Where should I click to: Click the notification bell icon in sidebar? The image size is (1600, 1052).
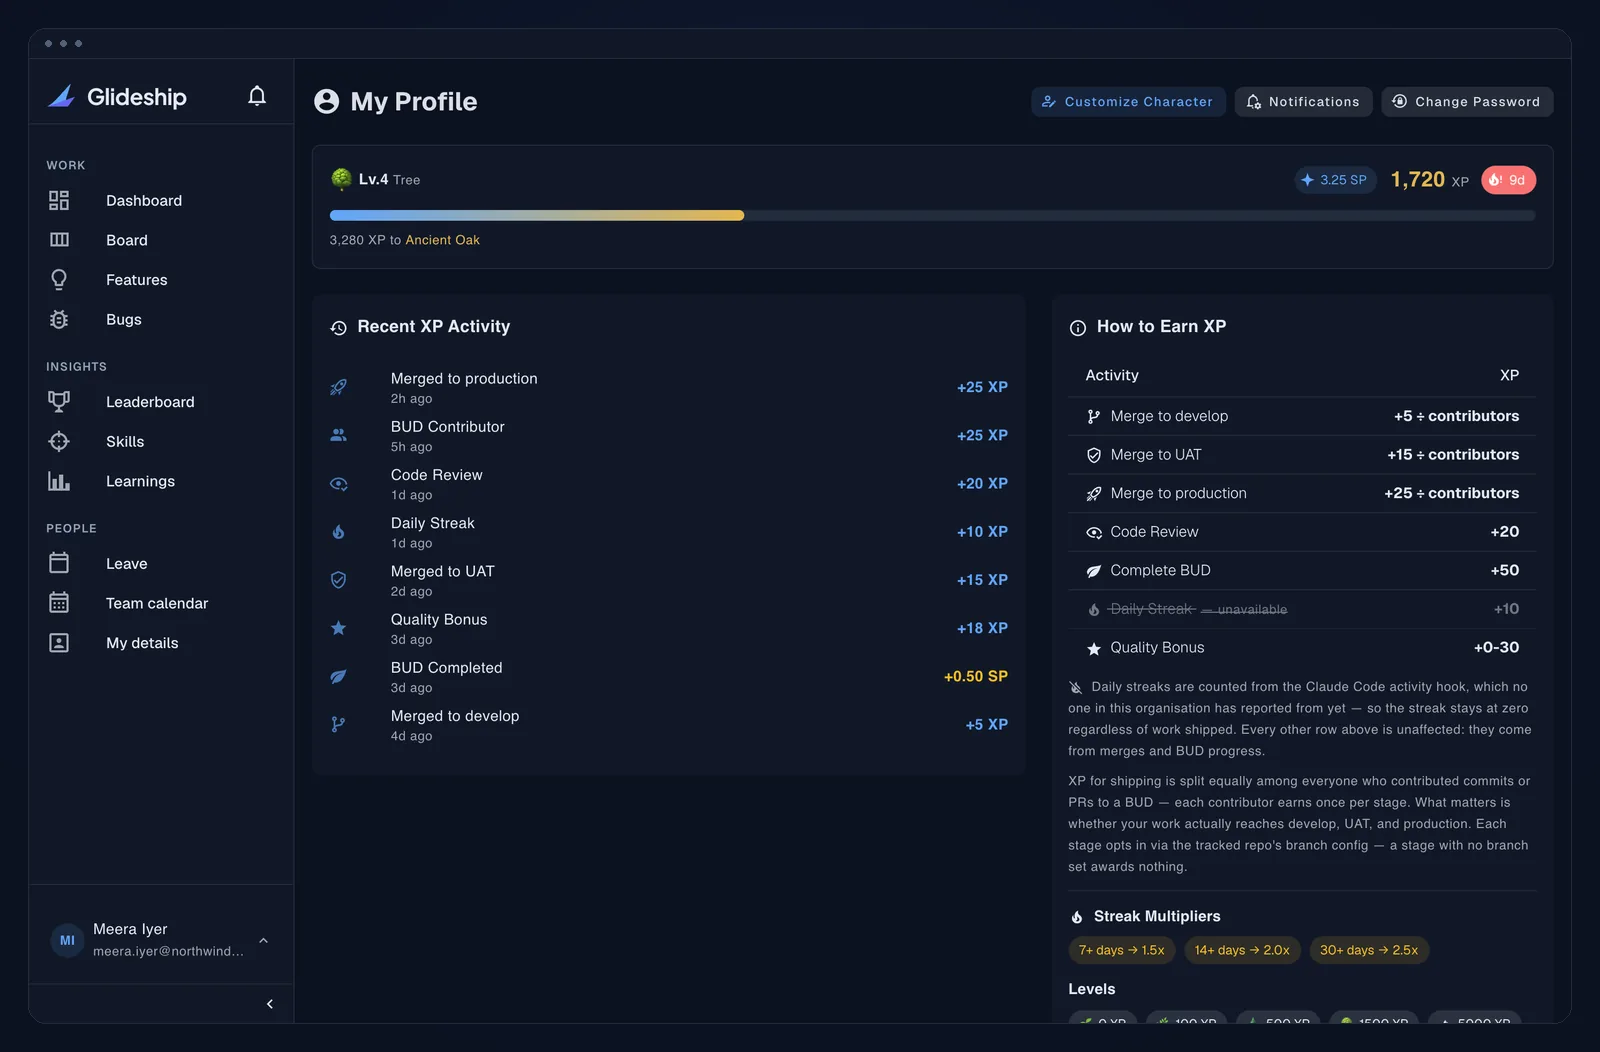[x=257, y=96]
